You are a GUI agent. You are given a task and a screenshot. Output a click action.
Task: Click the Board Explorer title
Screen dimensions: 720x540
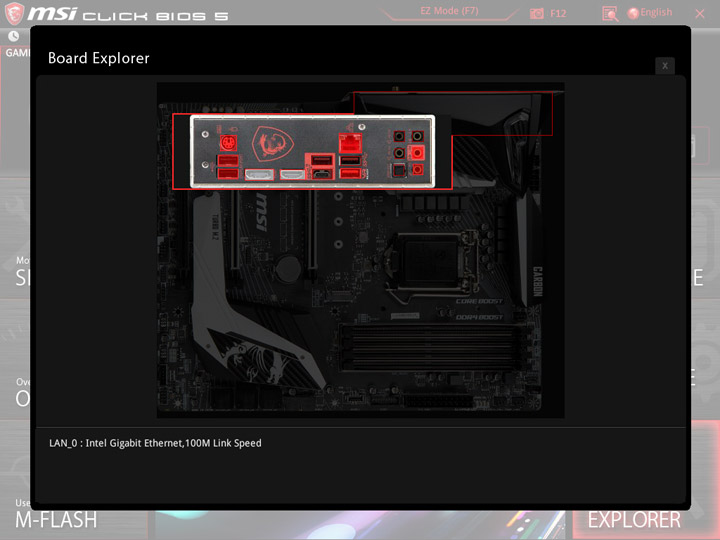(99, 58)
